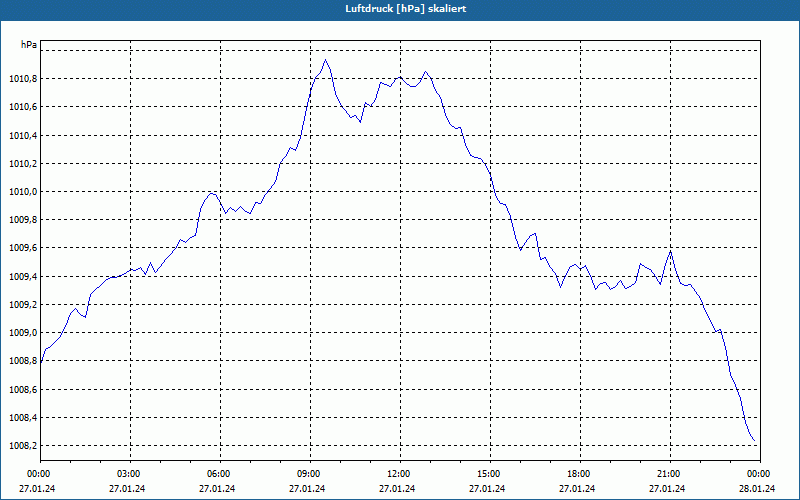Select the 1009,6 y-axis label

click(x=22, y=248)
